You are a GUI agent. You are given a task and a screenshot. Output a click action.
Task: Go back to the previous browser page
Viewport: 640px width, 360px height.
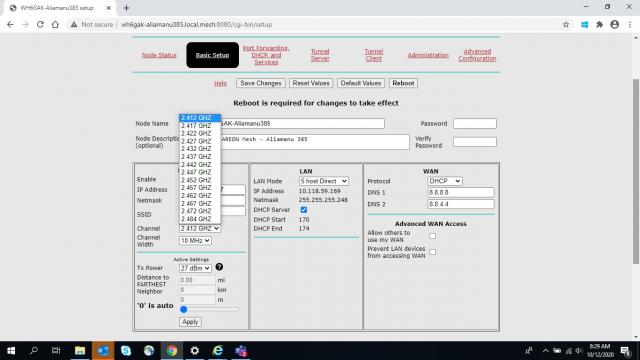(10, 24)
